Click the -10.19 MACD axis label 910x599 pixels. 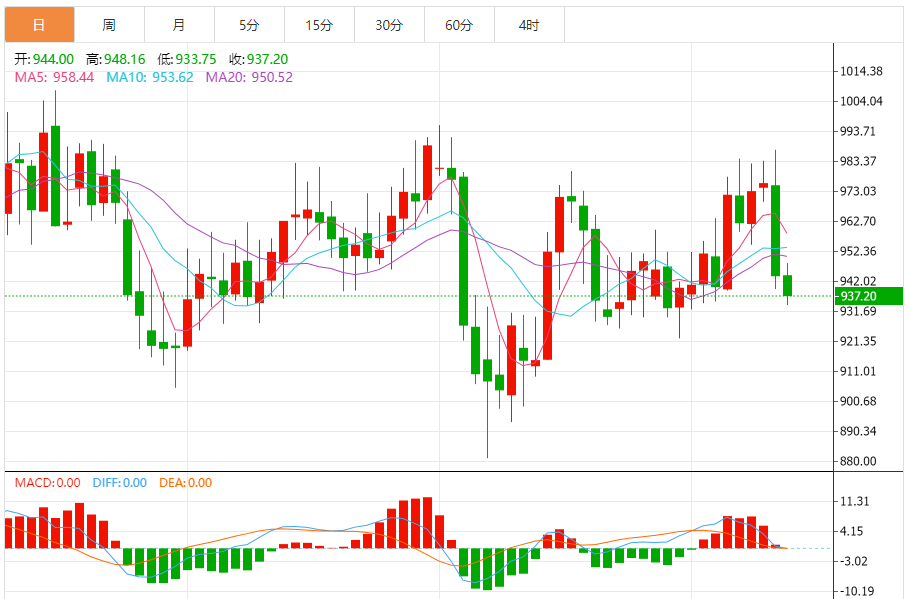click(857, 591)
